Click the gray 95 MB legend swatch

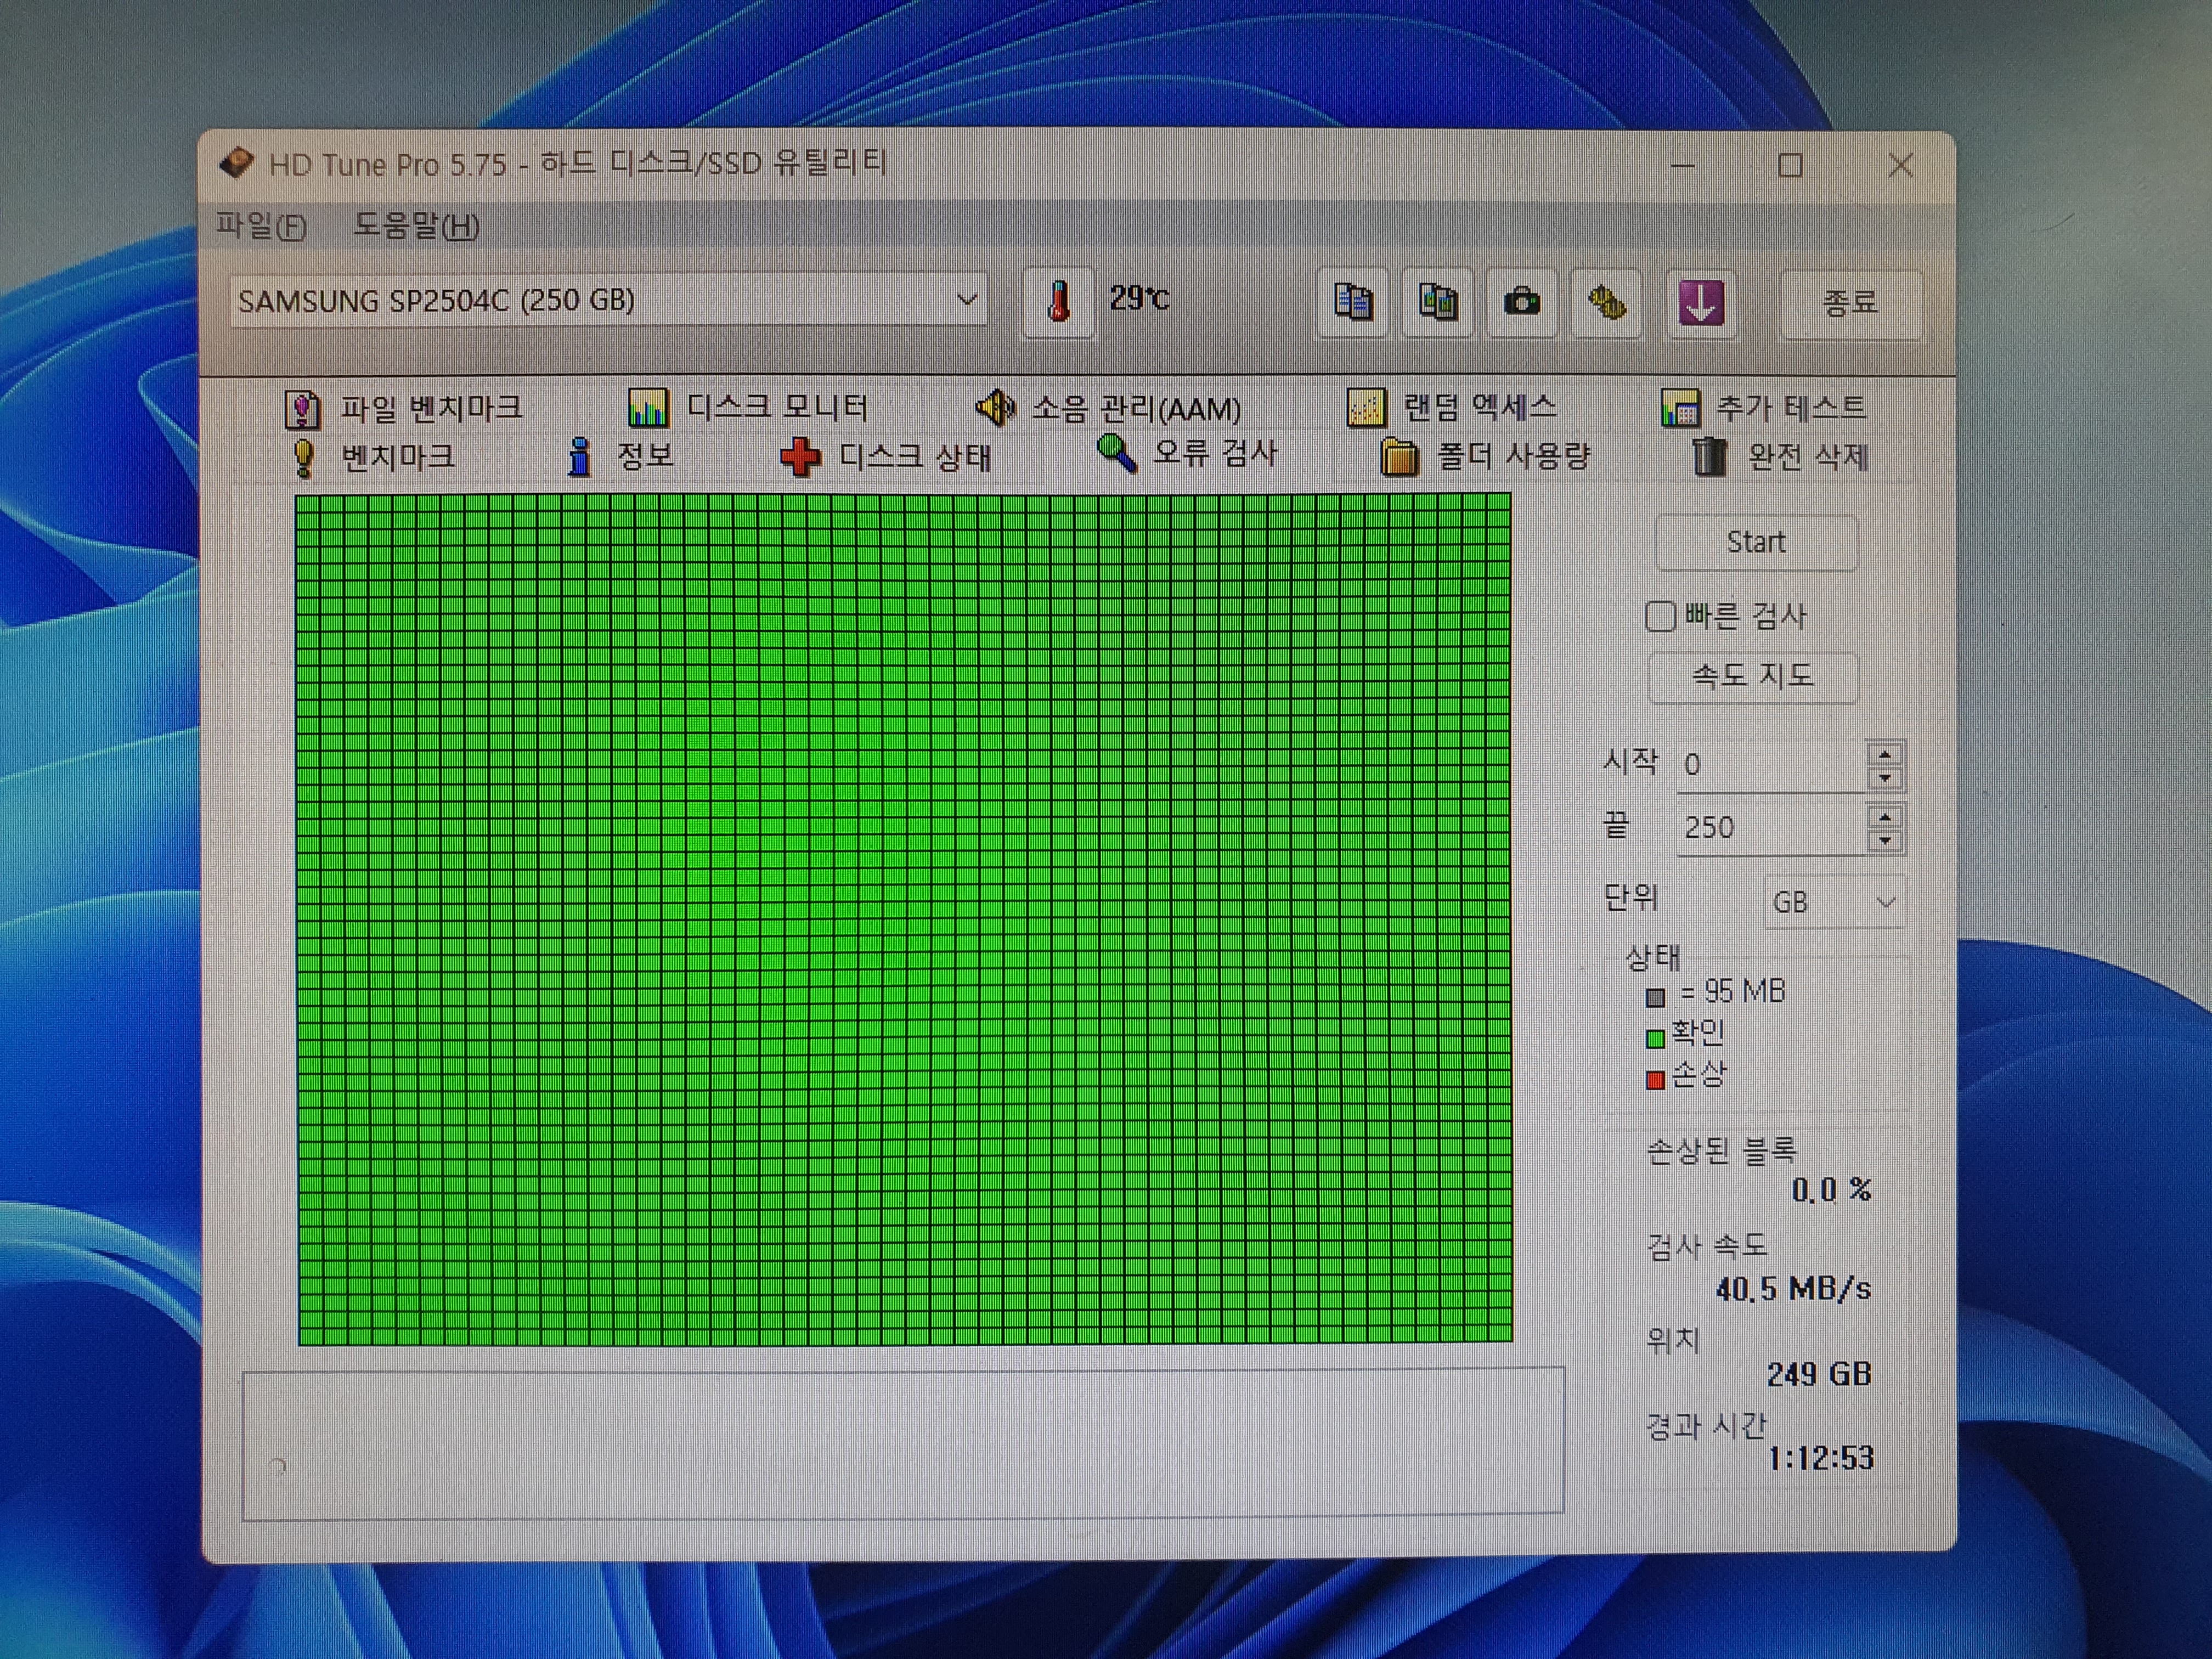click(1655, 997)
